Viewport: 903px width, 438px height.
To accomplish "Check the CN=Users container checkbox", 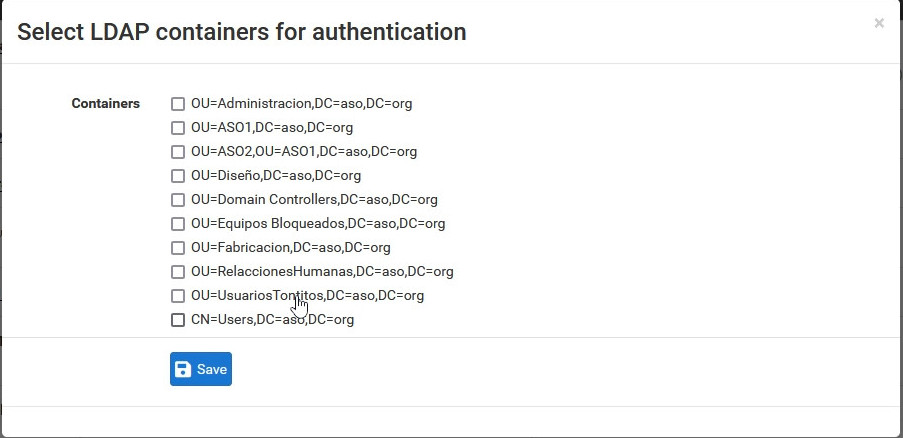I will 178,320.
